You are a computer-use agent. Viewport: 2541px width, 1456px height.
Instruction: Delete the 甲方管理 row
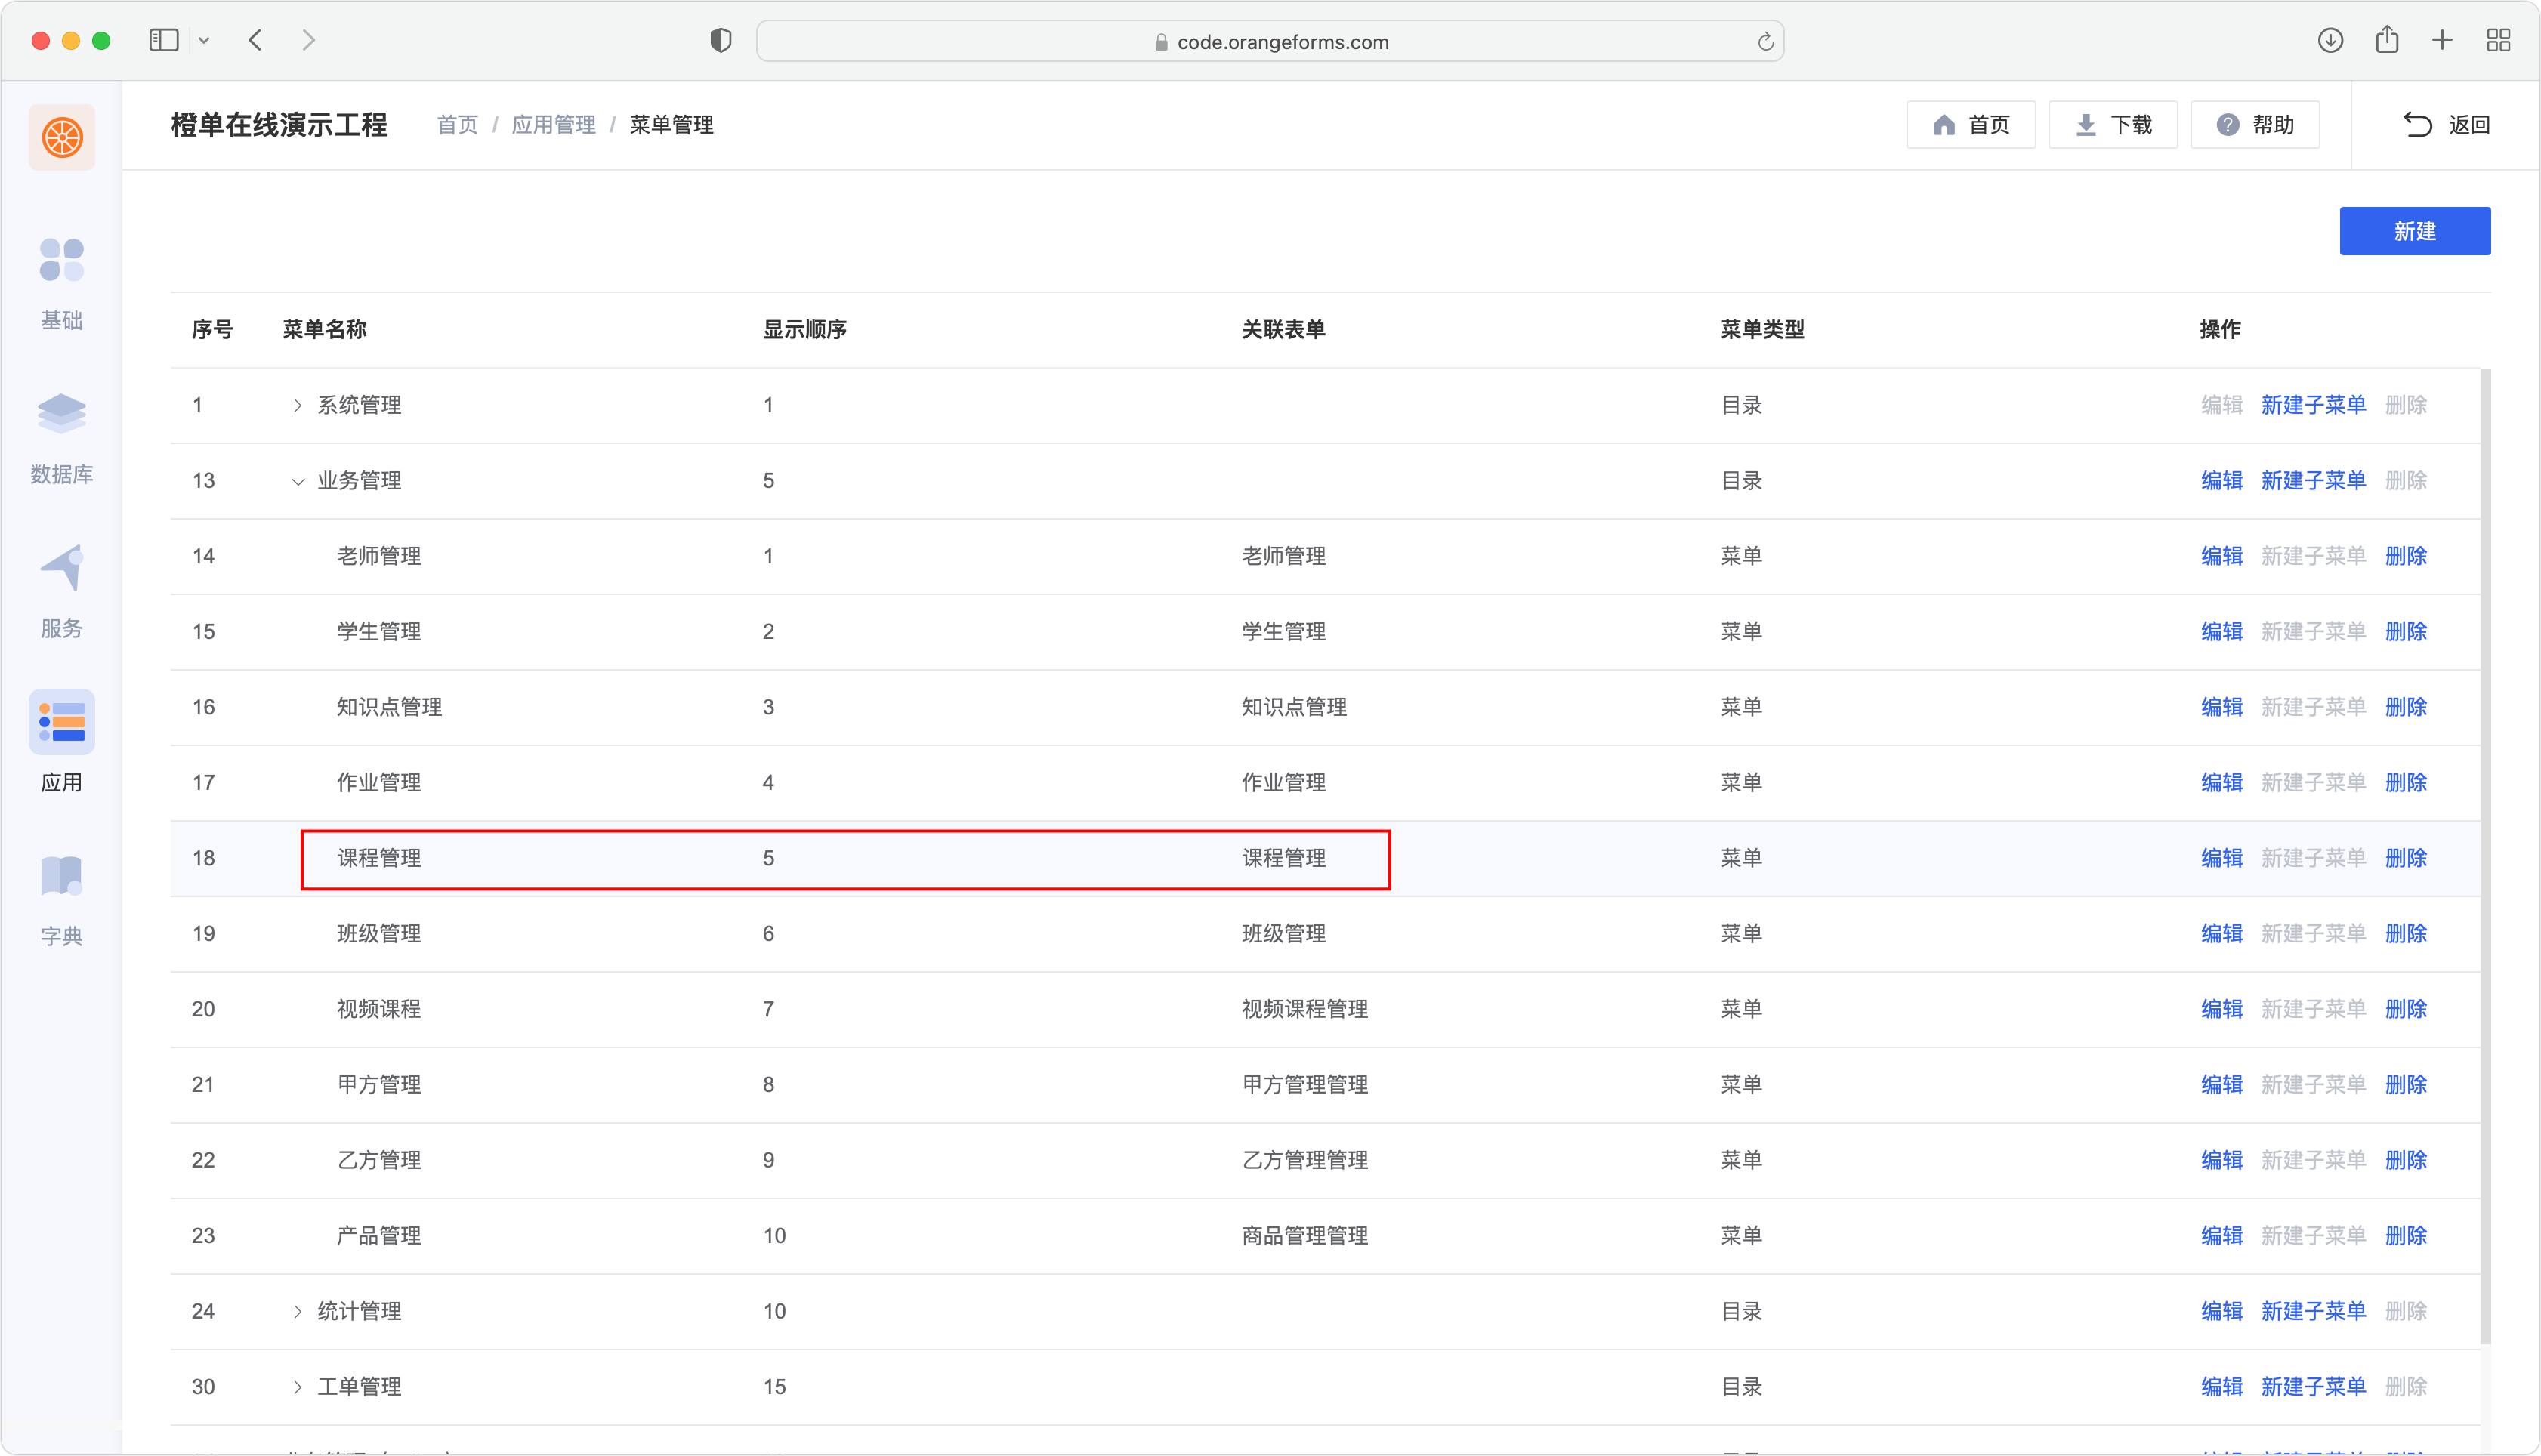2406,1084
